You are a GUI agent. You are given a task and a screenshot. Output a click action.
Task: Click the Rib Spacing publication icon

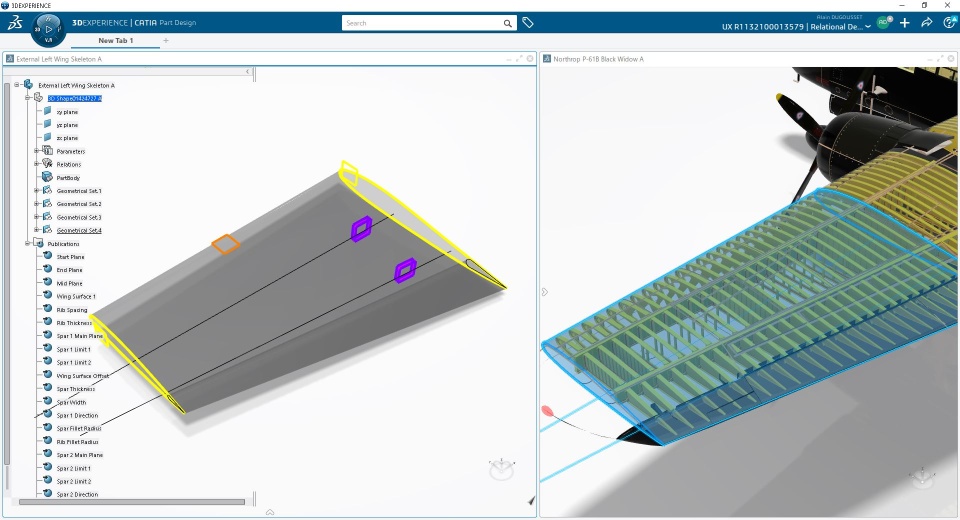47,309
